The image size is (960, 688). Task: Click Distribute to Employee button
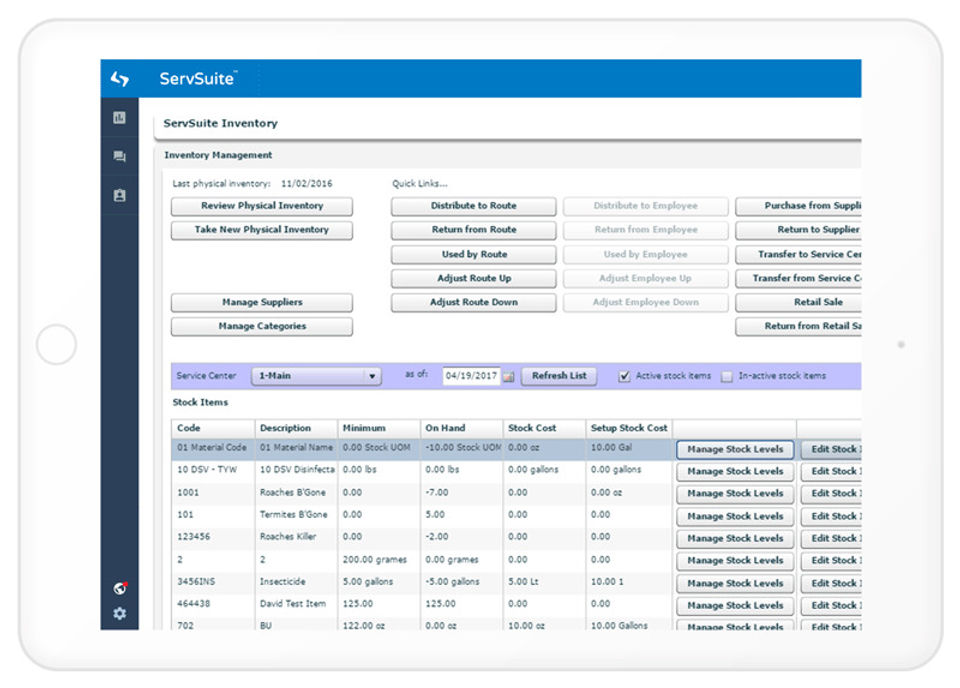click(645, 206)
